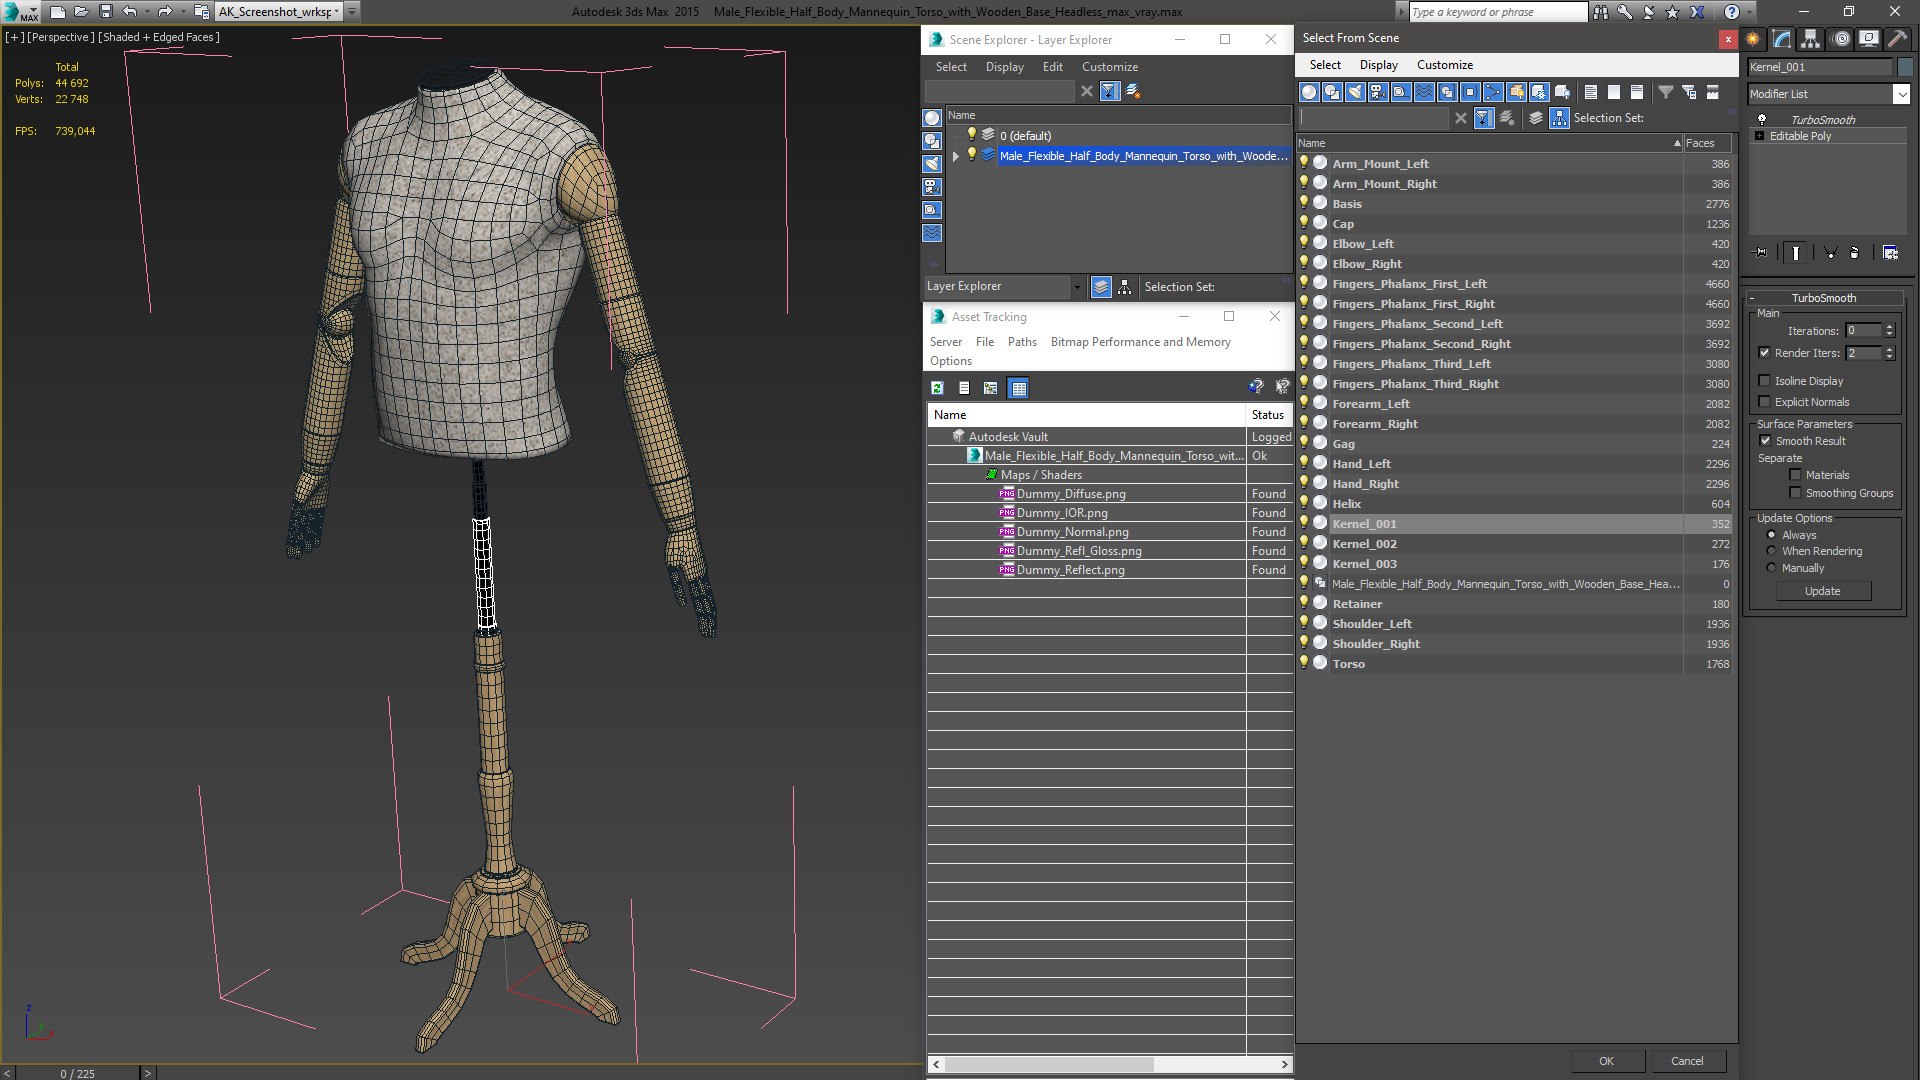The height and width of the screenshot is (1080, 1920).
Task: Click the OK button in Select From Scene
Action: (x=1606, y=1061)
